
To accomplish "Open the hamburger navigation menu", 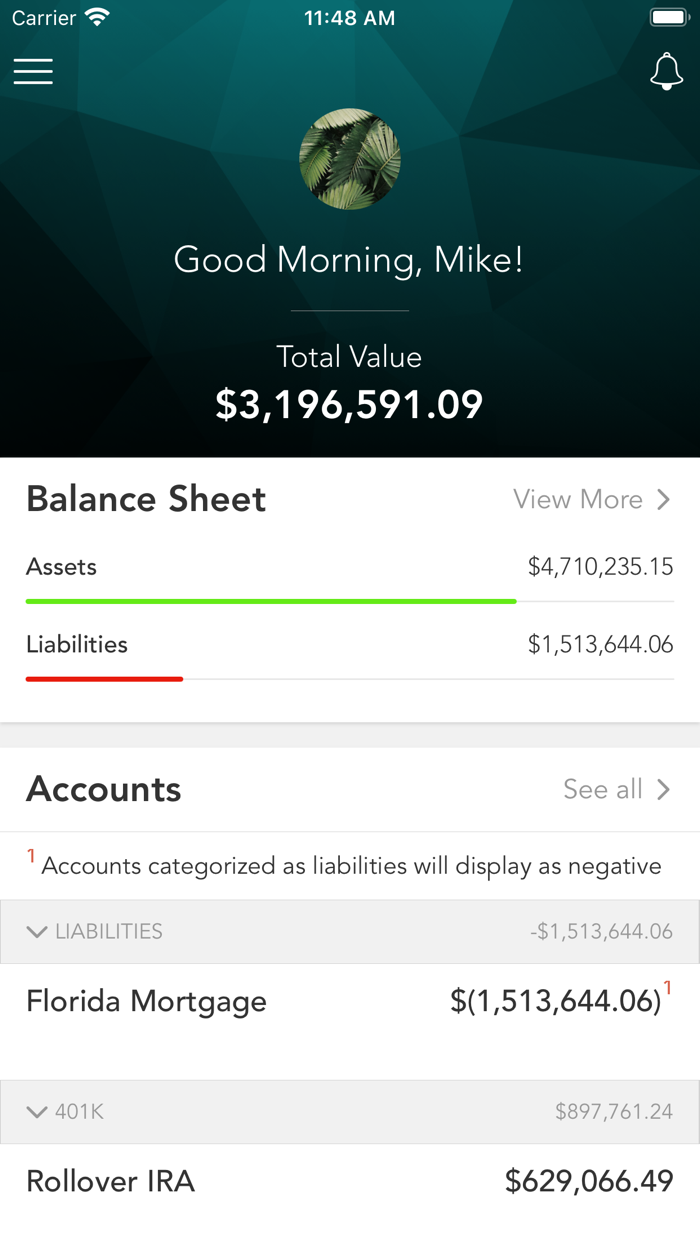I will click(x=33, y=71).
